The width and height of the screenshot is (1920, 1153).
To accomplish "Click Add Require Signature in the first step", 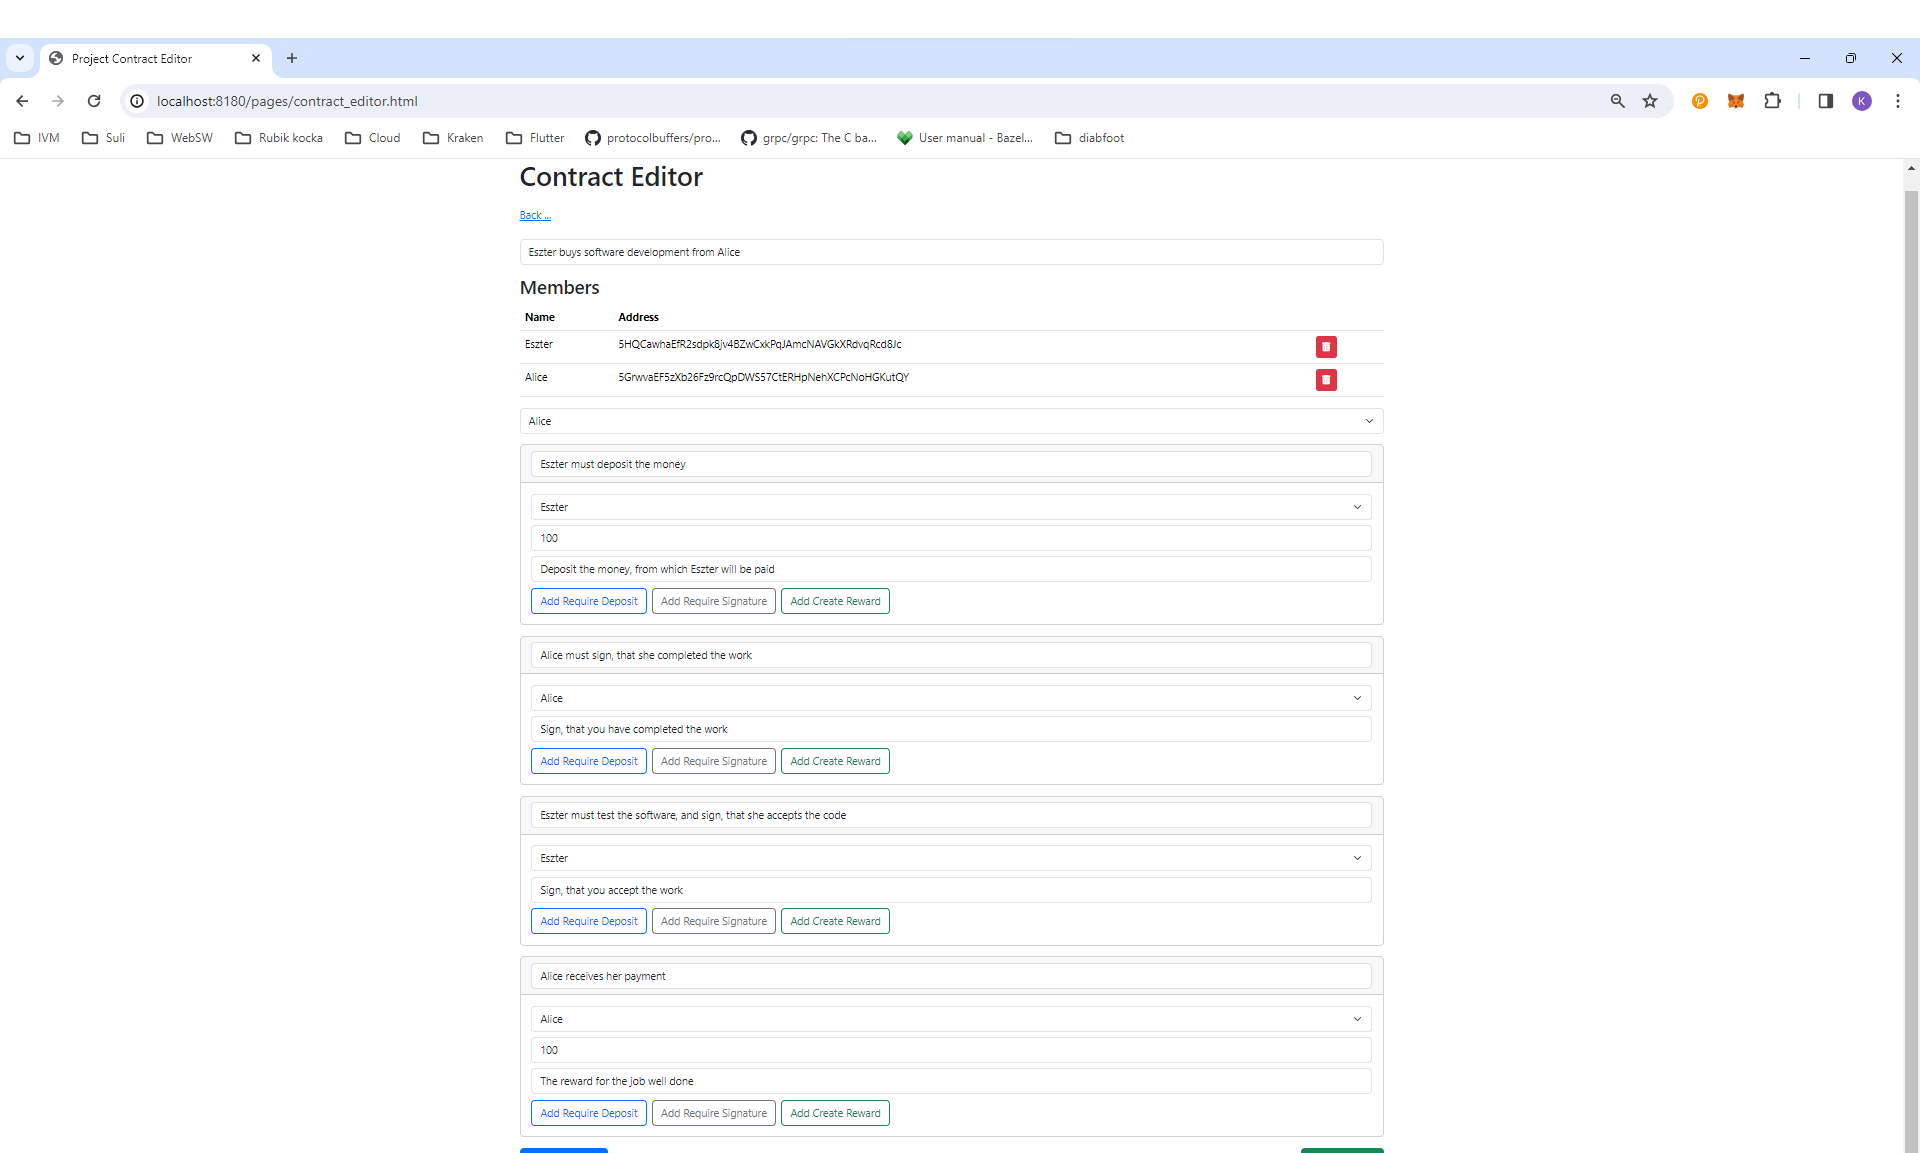I will tap(713, 601).
